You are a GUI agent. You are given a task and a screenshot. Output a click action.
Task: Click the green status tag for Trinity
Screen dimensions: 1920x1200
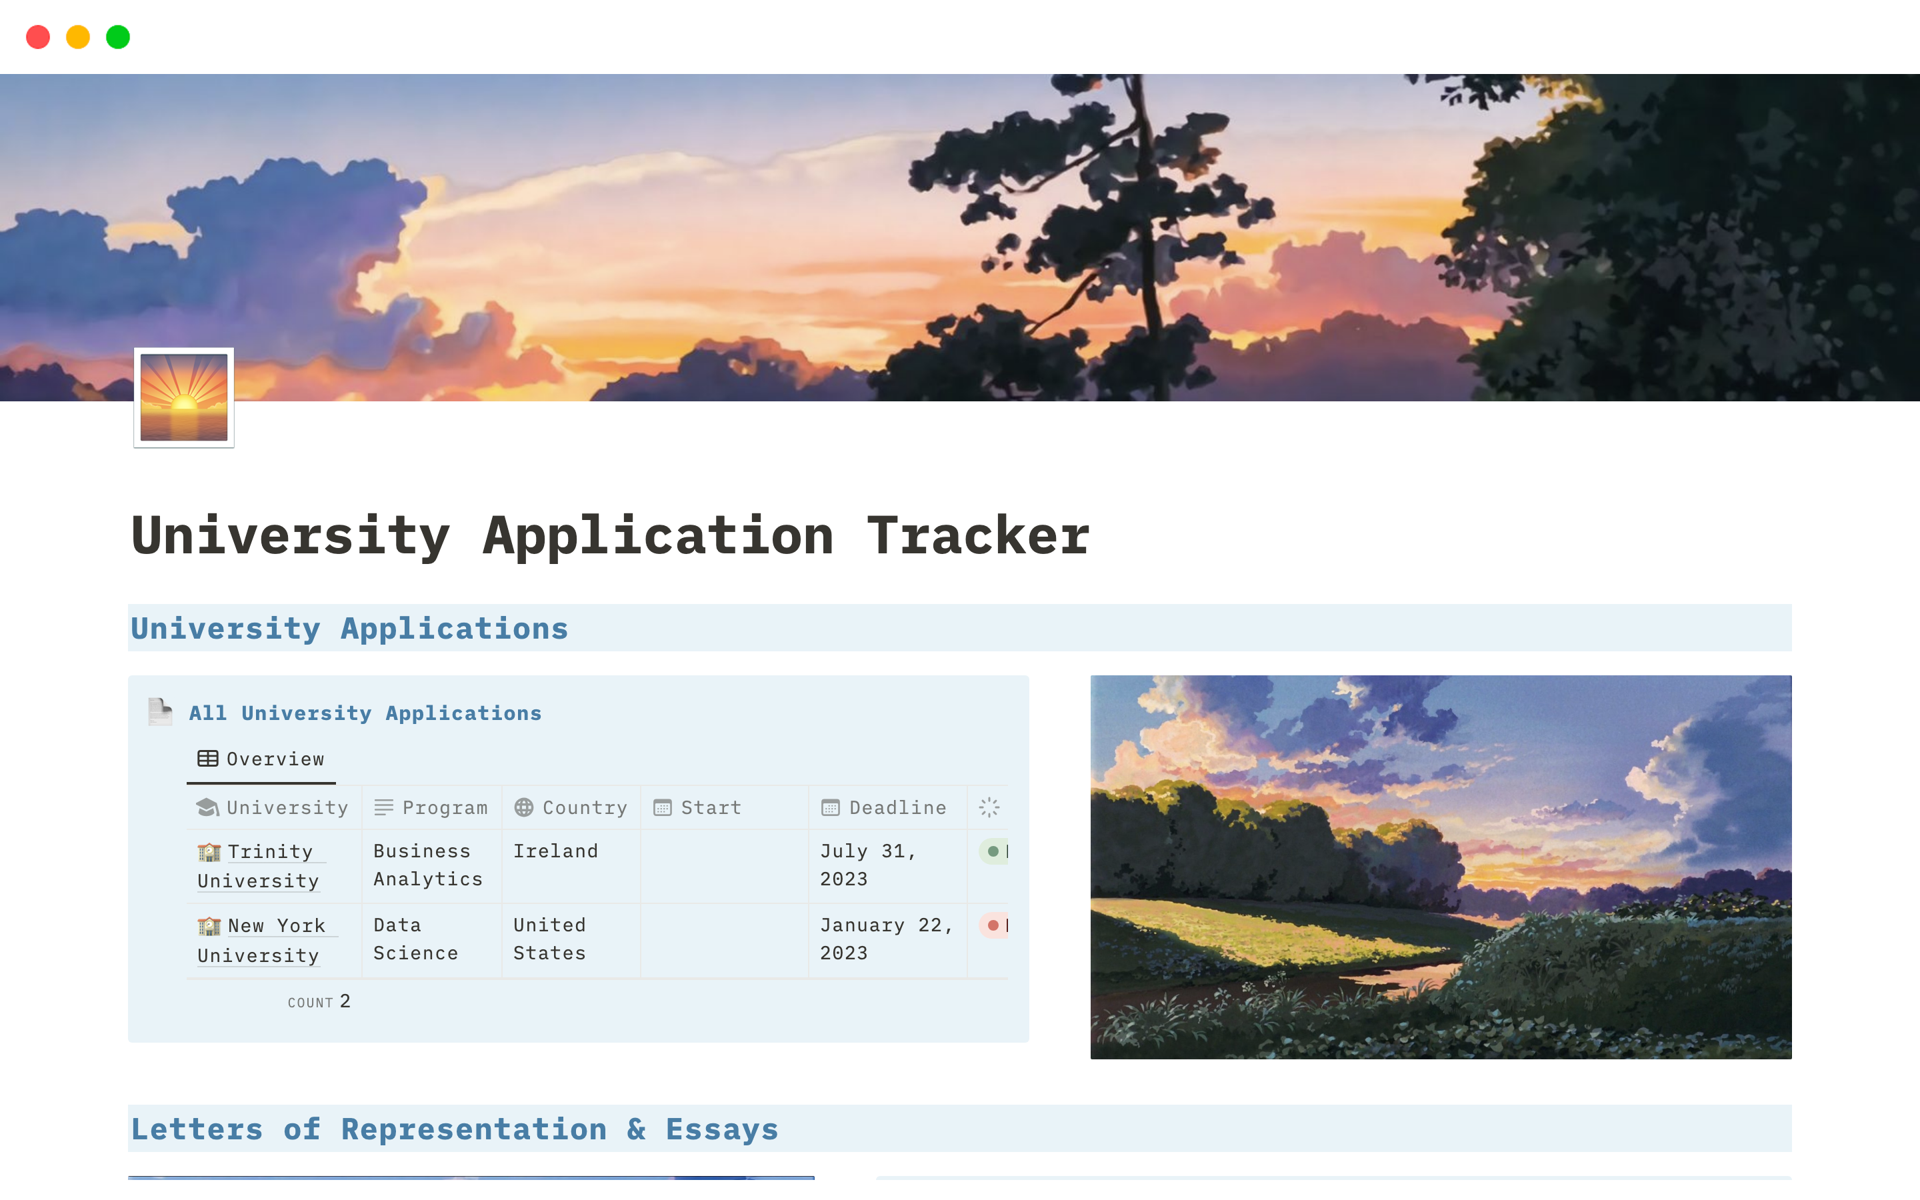994,851
